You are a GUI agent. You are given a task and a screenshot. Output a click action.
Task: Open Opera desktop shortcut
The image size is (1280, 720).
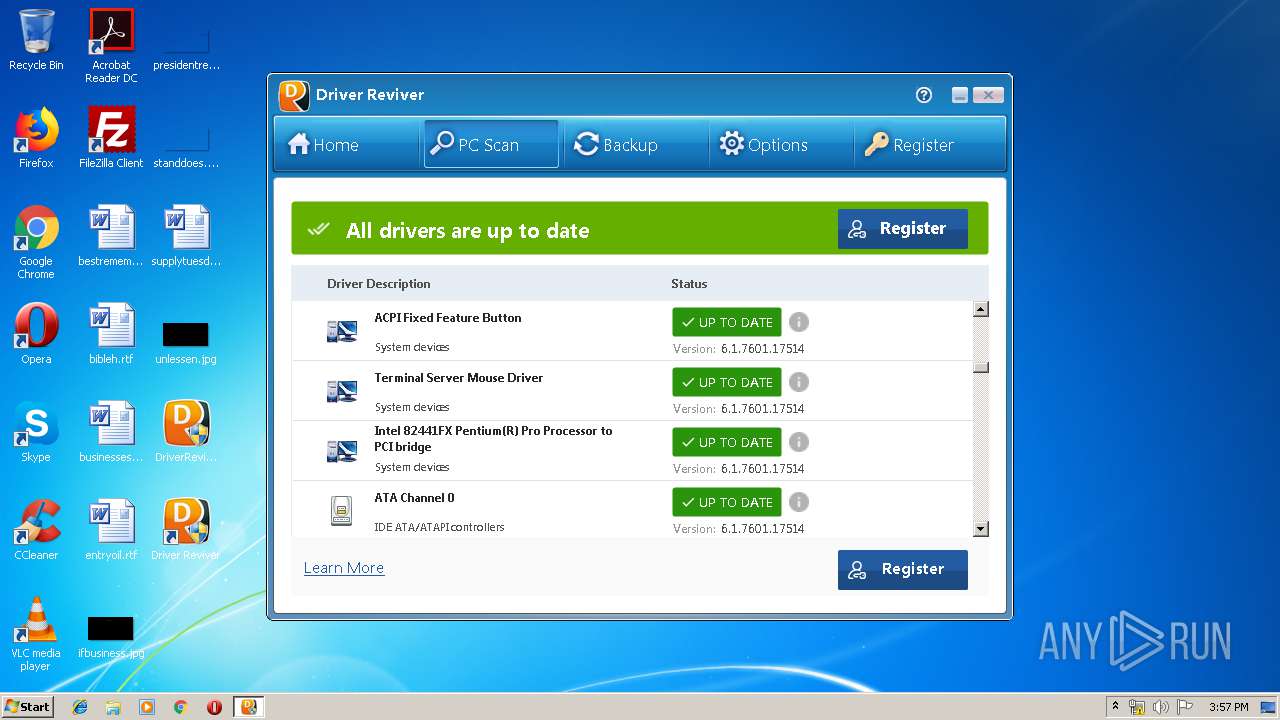[36, 334]
